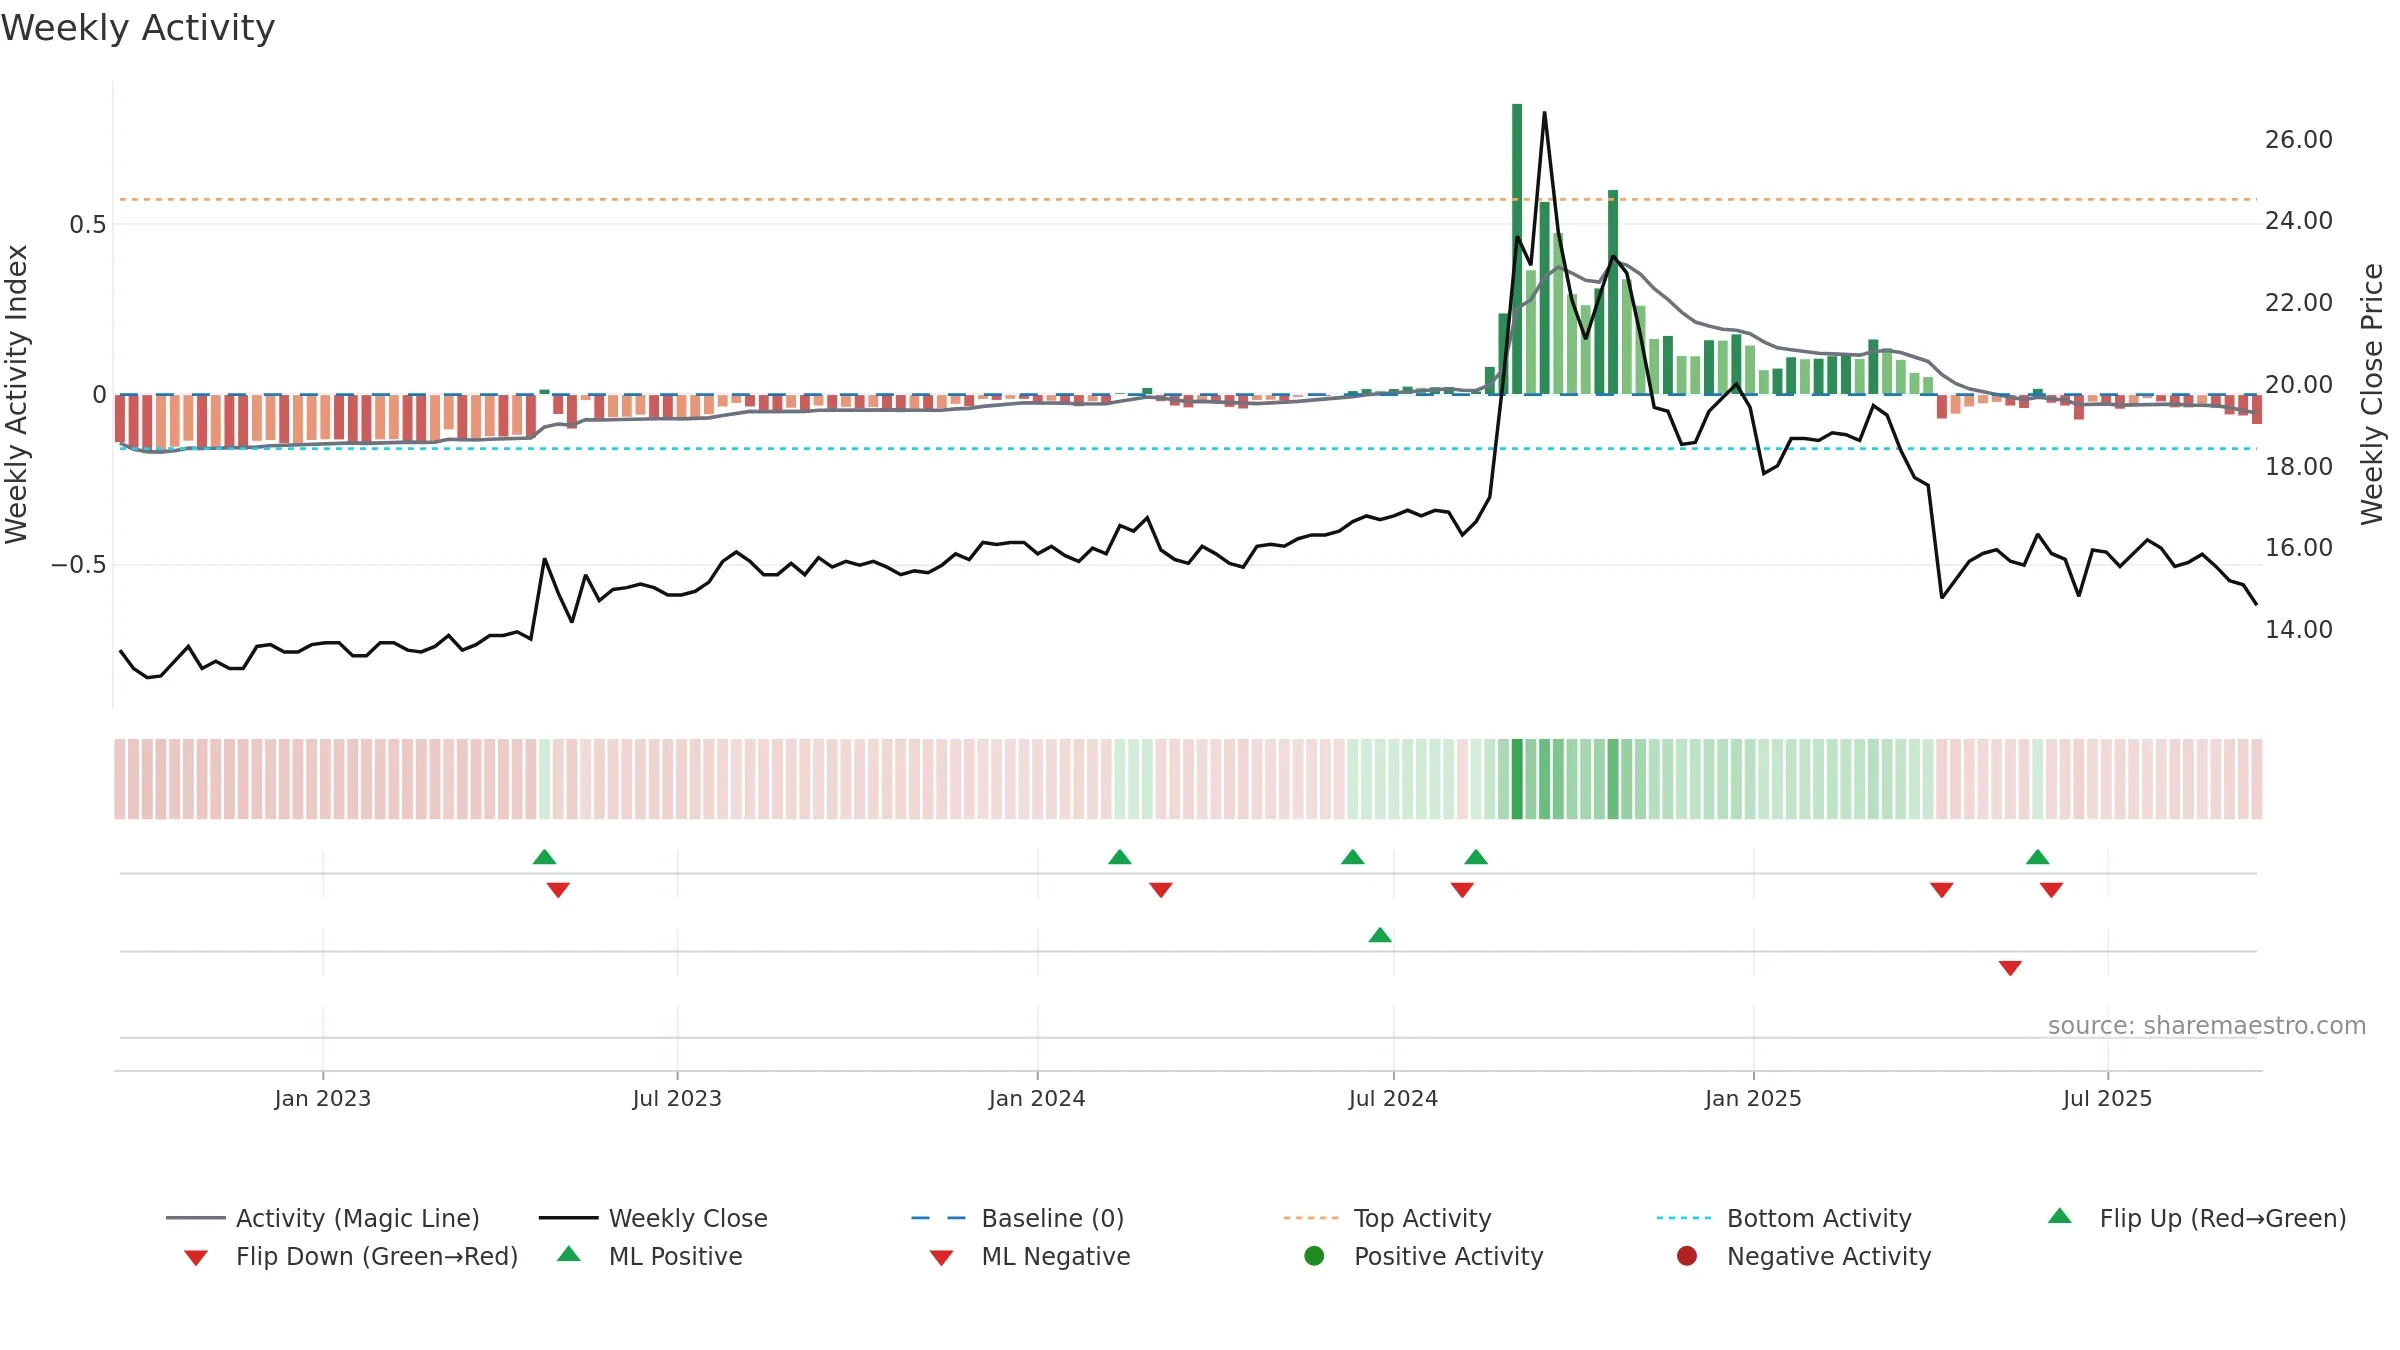Select the last flip-down marker before Jul 2025
The height and width of the screenshot is (1350, 2400).
2052,890
